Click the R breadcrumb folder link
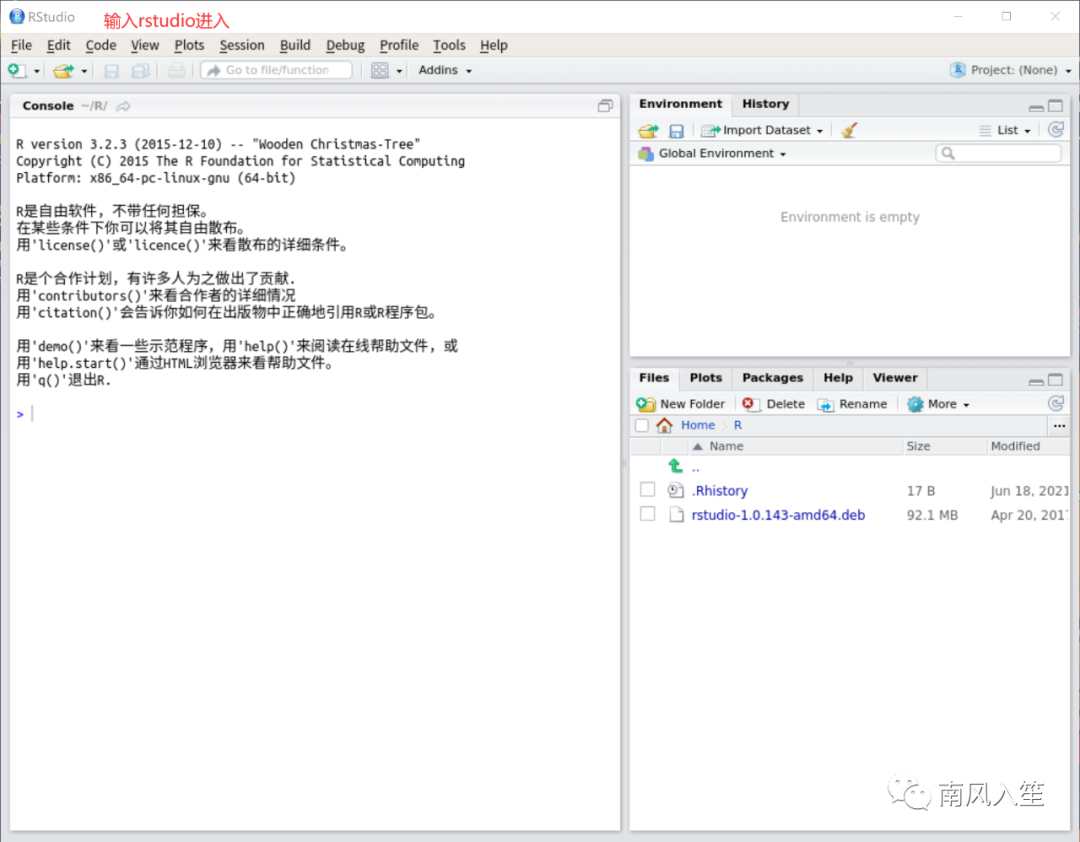The image size is (1080, 842). tap(738, 426)
